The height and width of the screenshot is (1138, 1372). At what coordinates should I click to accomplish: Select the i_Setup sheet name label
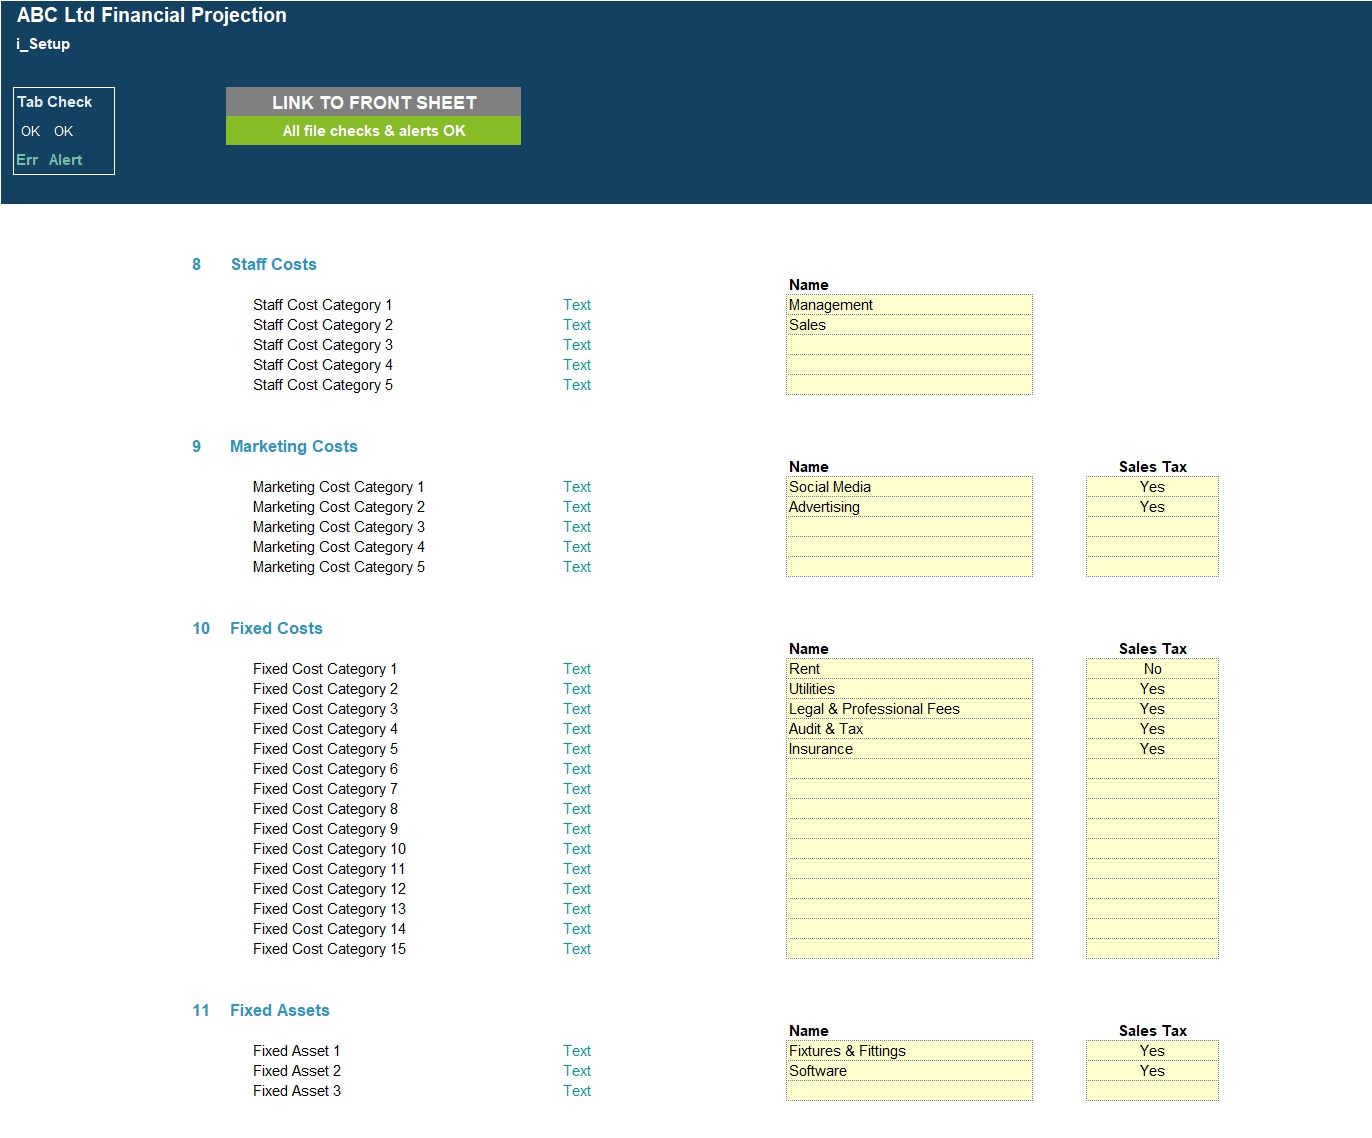(x=43, y=44)
